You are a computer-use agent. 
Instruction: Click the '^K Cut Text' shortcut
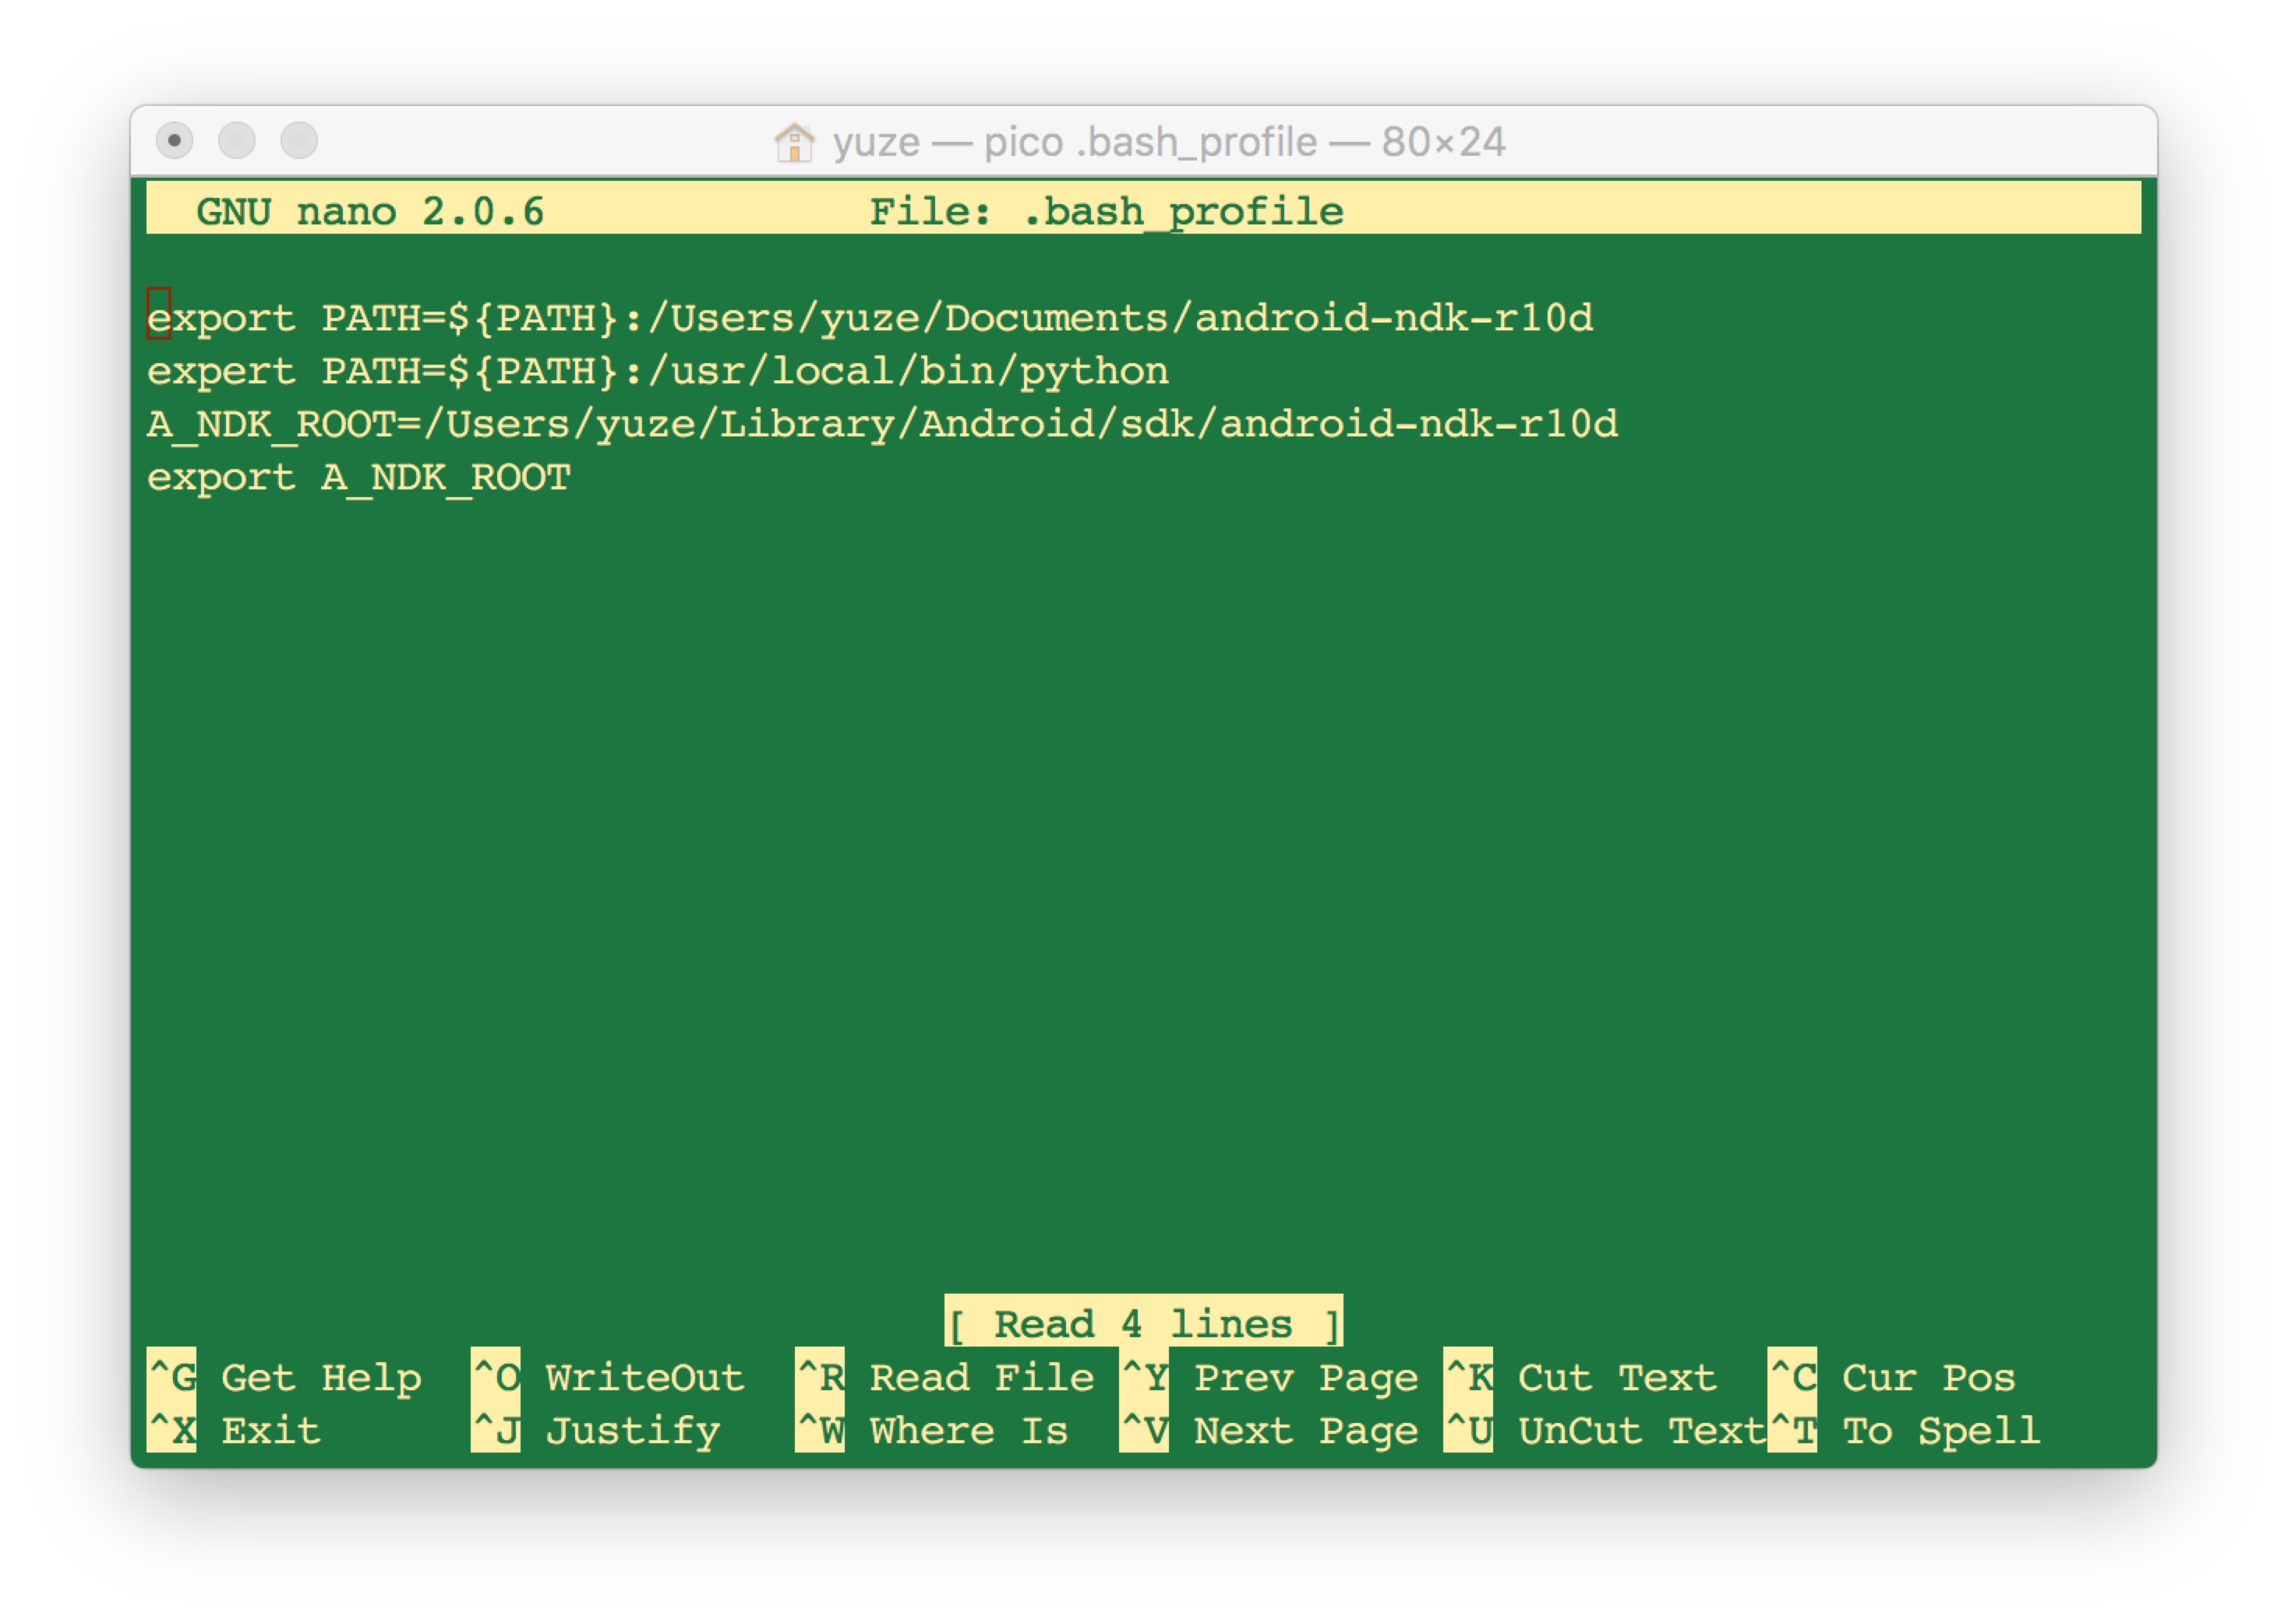coord(1580,1378)
